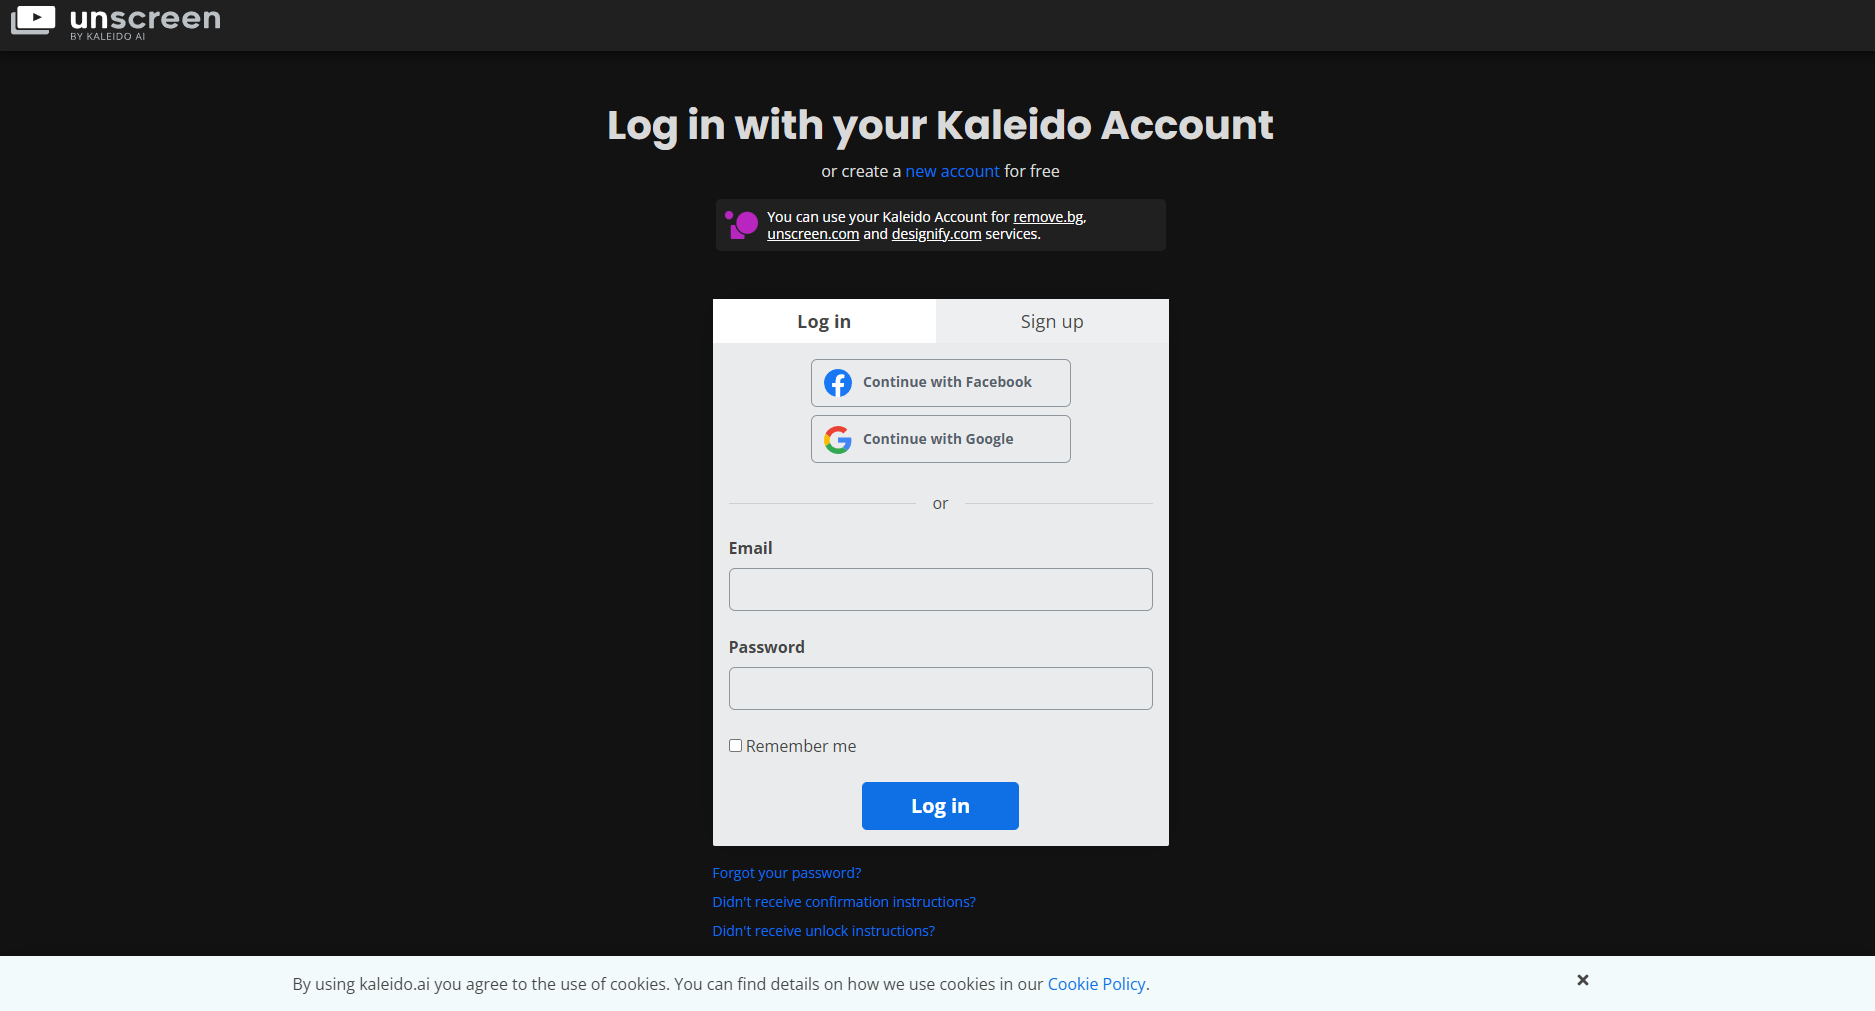Switch to the Sign up tab
1875x1011 pixels.
1052,321
